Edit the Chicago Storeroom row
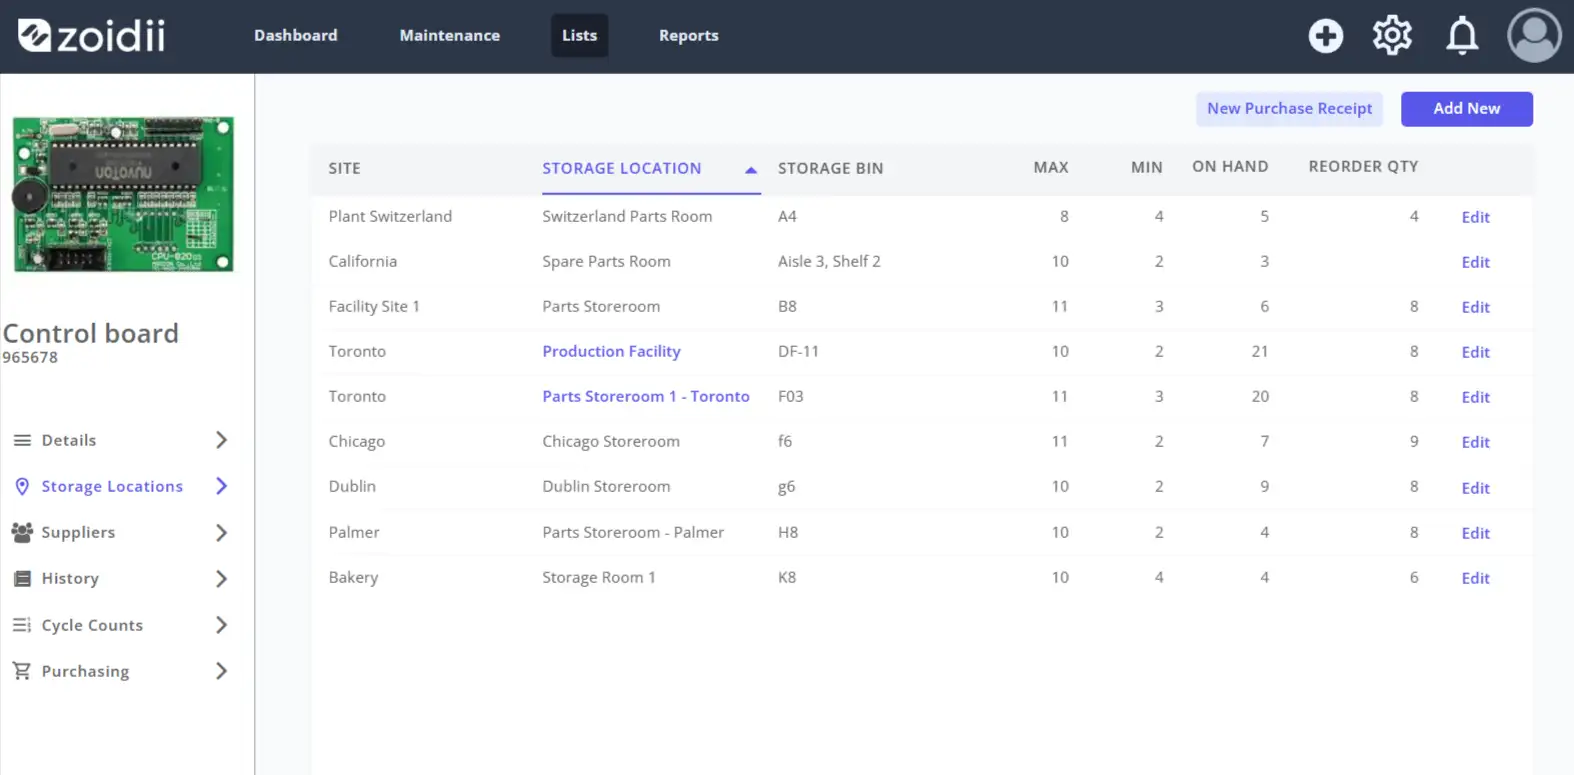This screenshot has width=1574, height=775. [1475, 442]
